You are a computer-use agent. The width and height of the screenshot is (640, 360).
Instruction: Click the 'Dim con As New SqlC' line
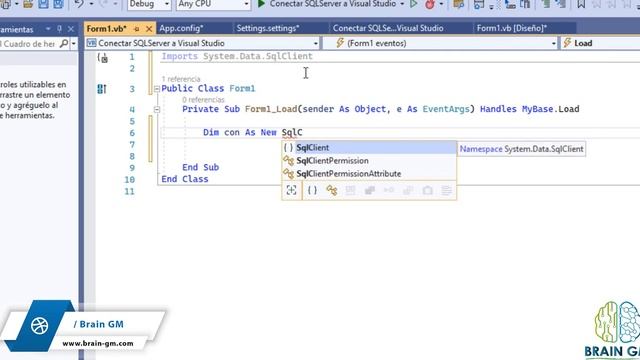tap(253, 133)
